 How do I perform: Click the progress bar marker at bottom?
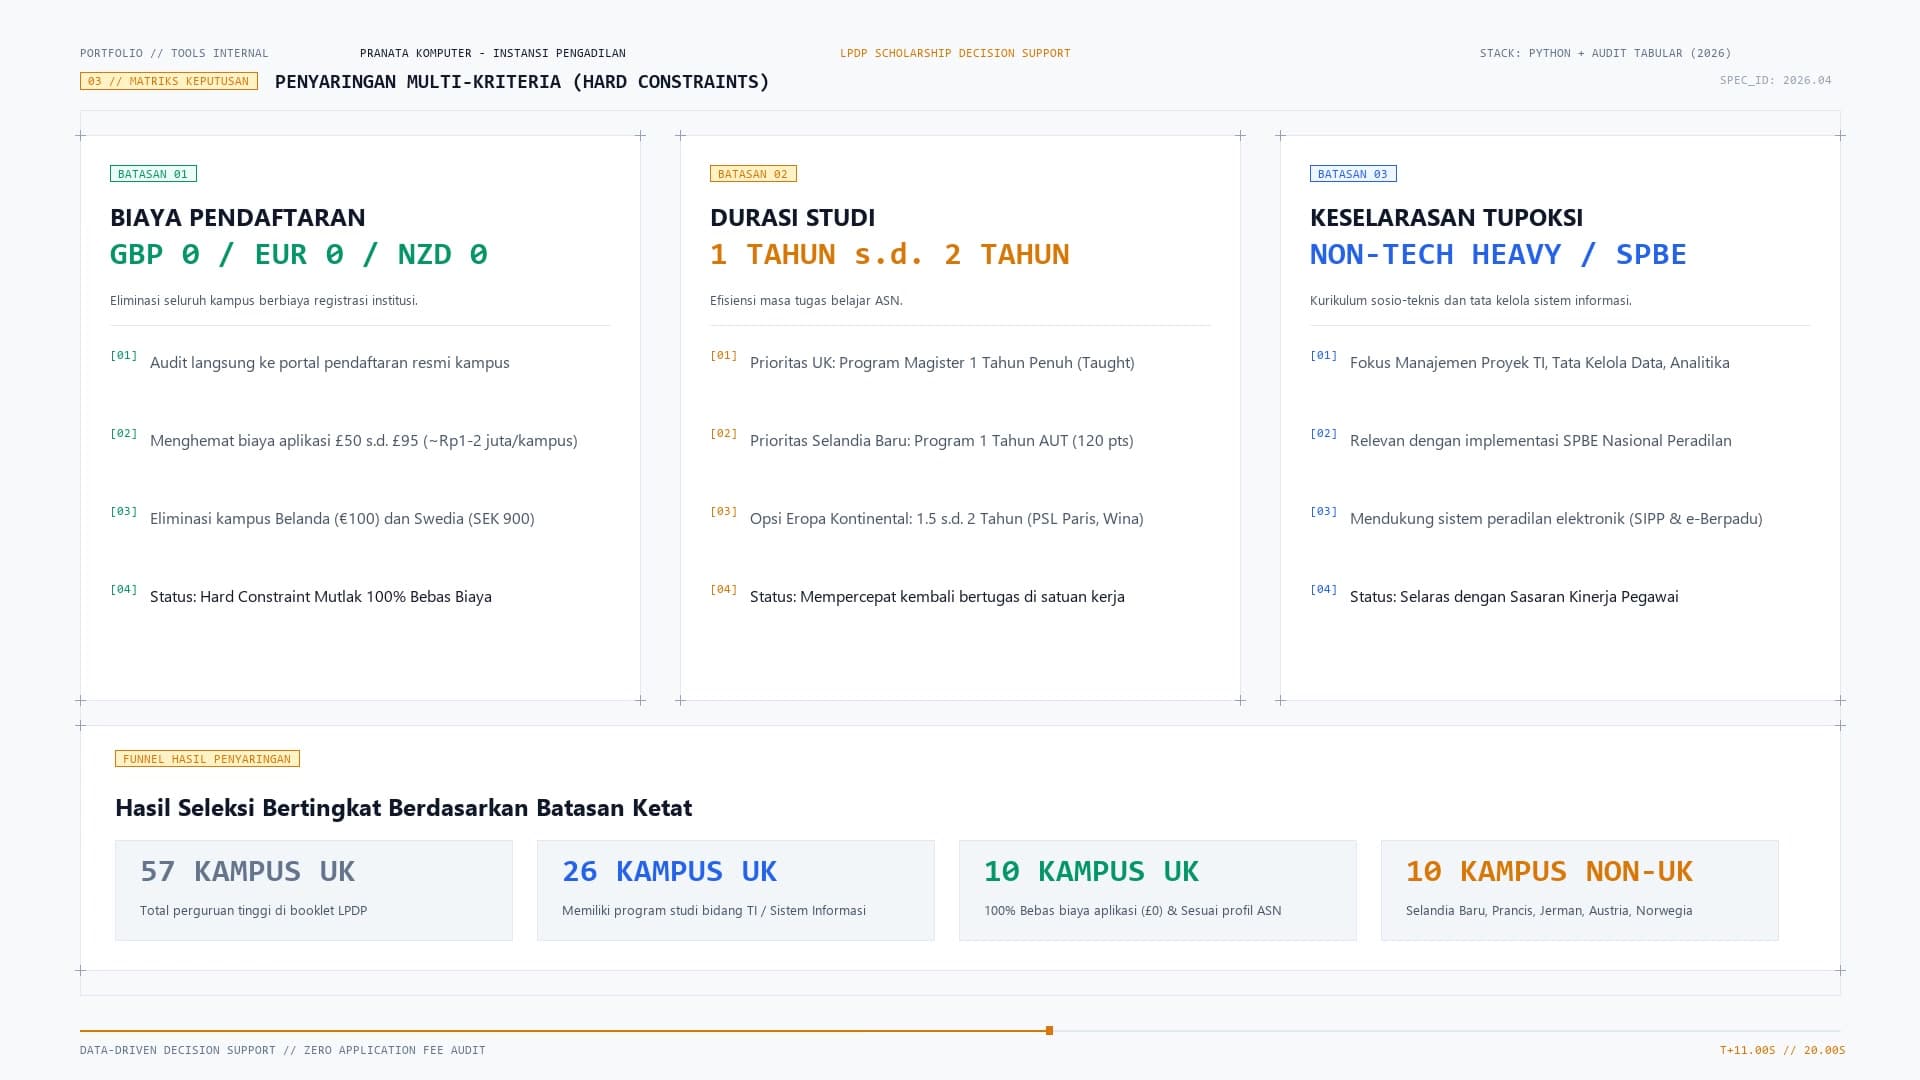tap(1049, 1030)
